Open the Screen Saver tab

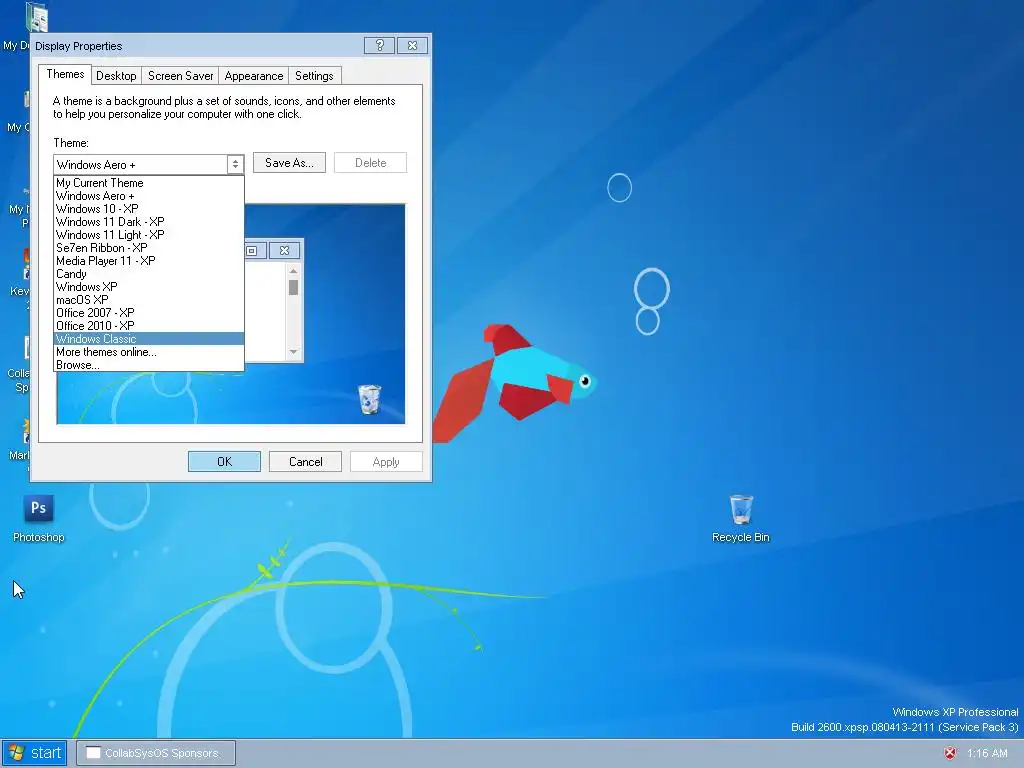pyautogui.click(x=180, y=76)
